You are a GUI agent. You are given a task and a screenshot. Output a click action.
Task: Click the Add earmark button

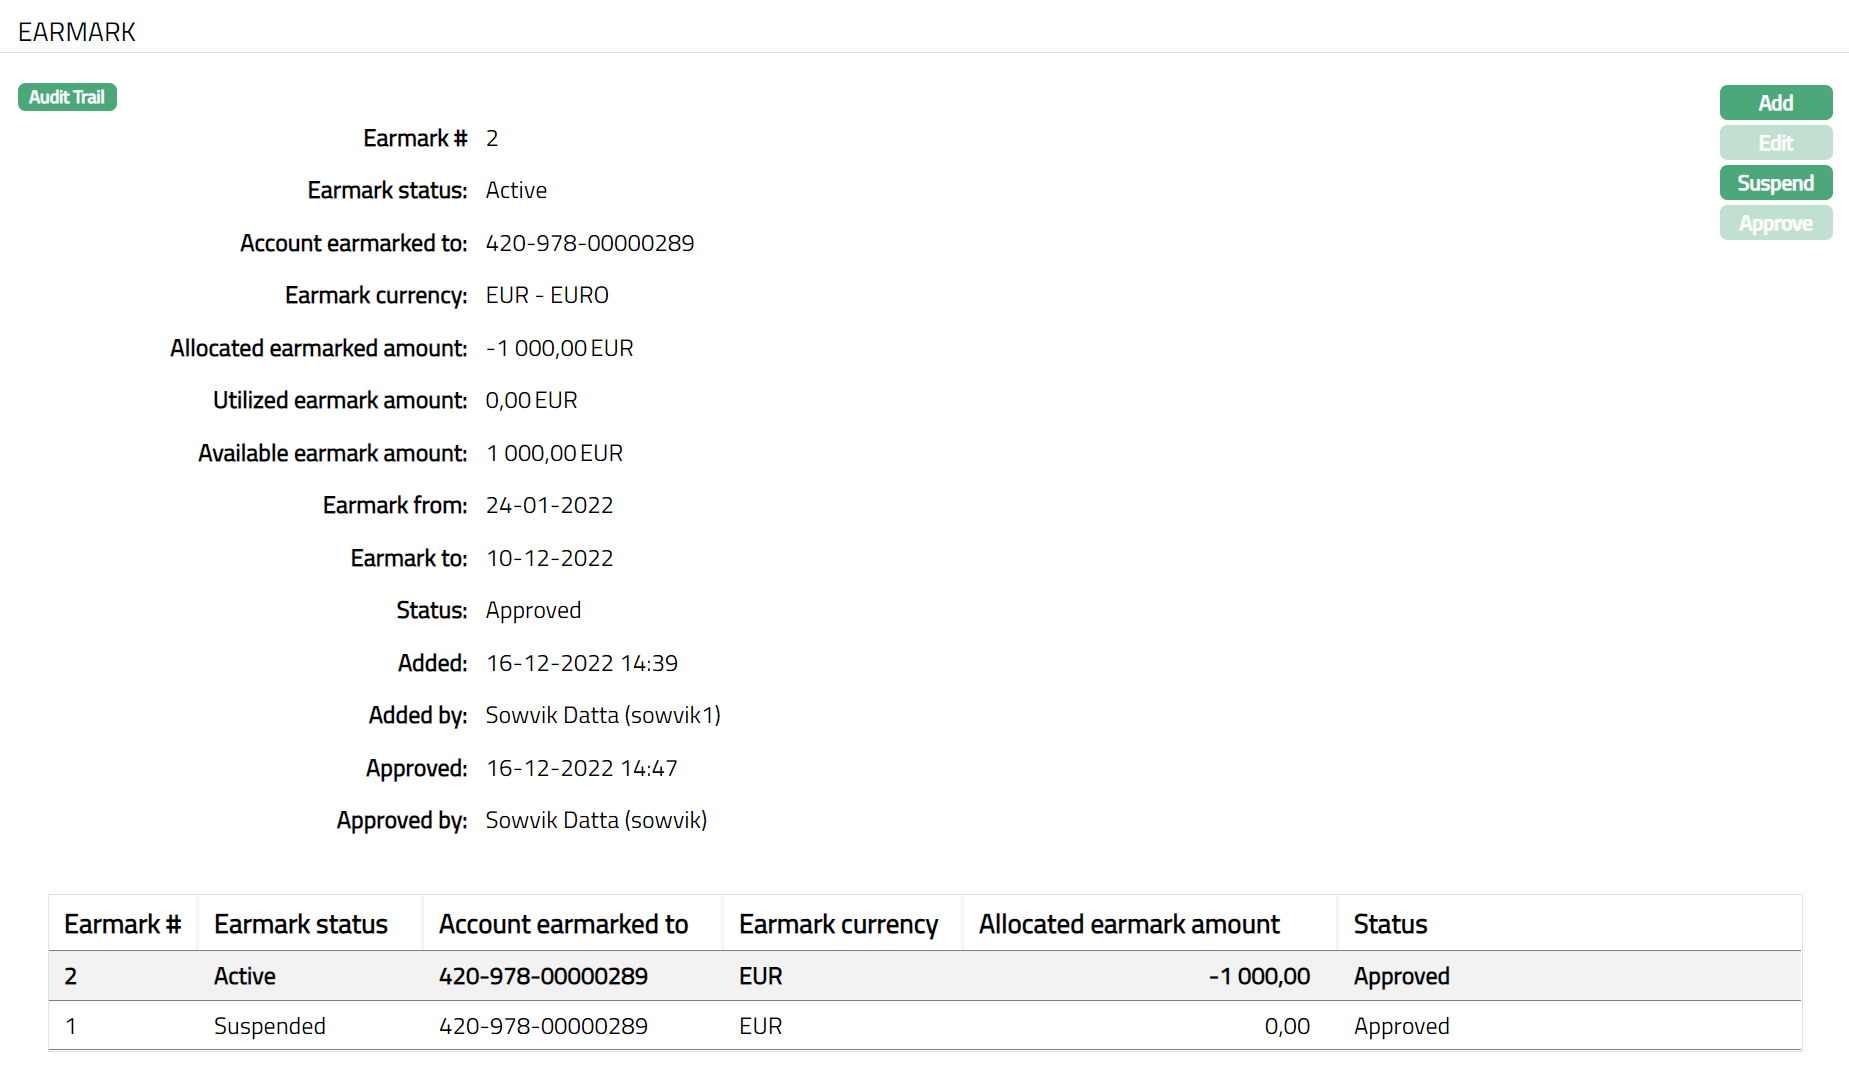pyautogui.click(x=1775, y=103)
